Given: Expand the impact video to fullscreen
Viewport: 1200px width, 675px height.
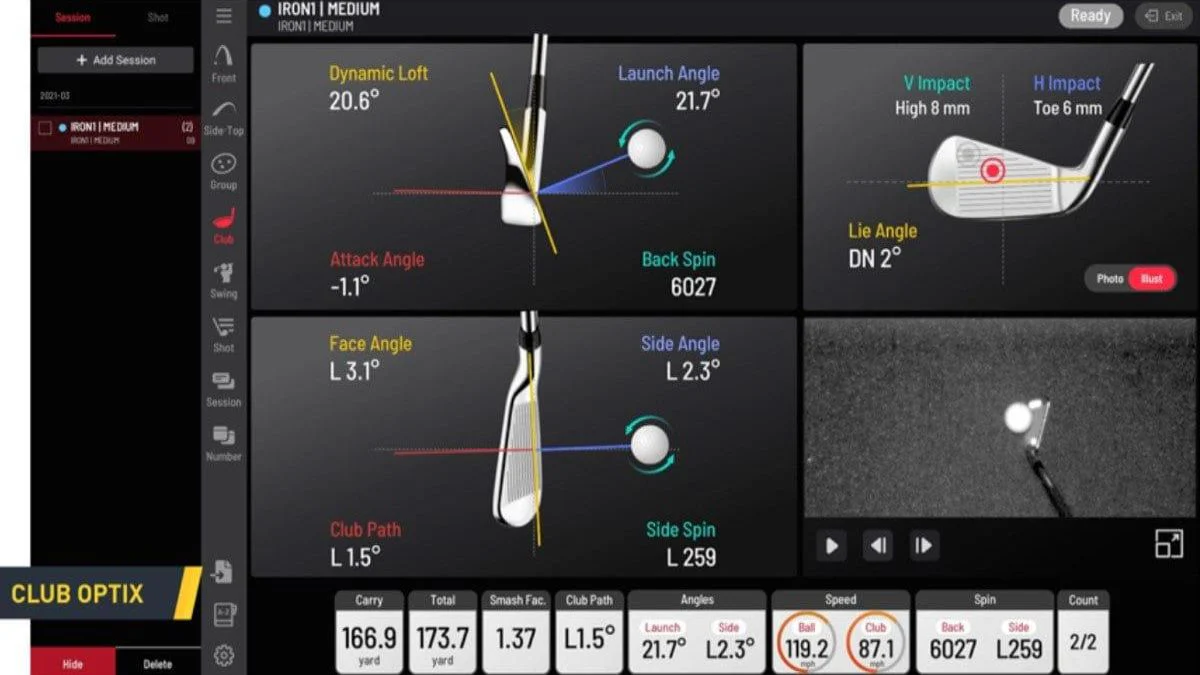Looking at the screenshot, I should (1168, 544).
